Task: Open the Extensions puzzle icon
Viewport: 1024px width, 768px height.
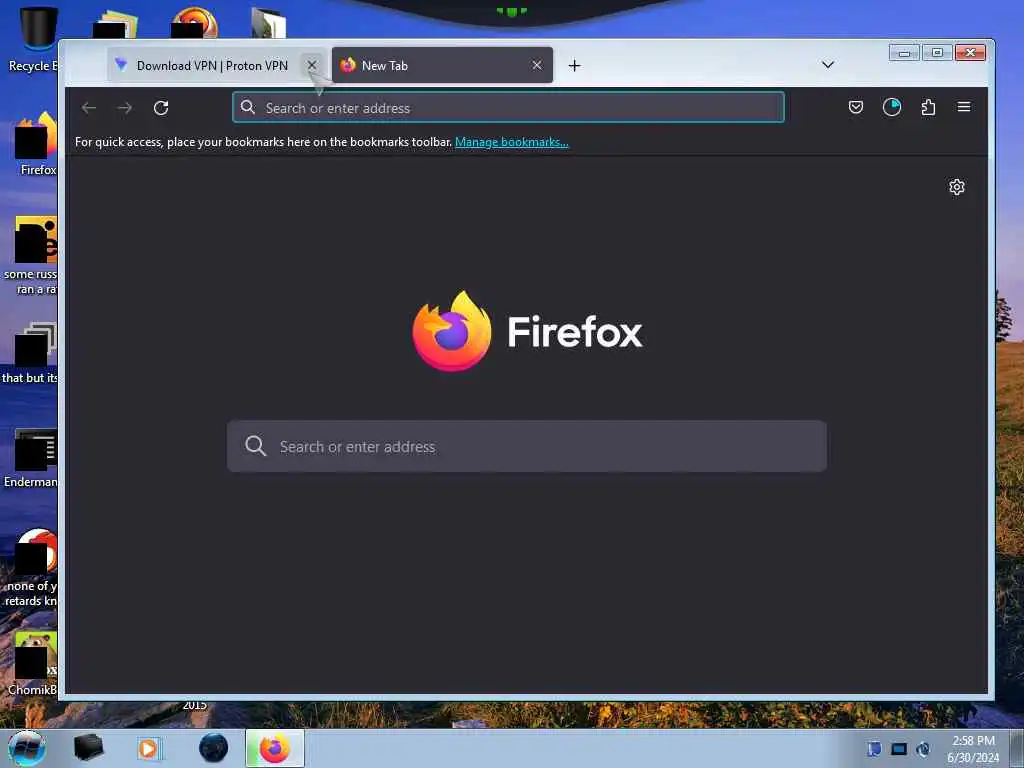Action: click(928, 107)
